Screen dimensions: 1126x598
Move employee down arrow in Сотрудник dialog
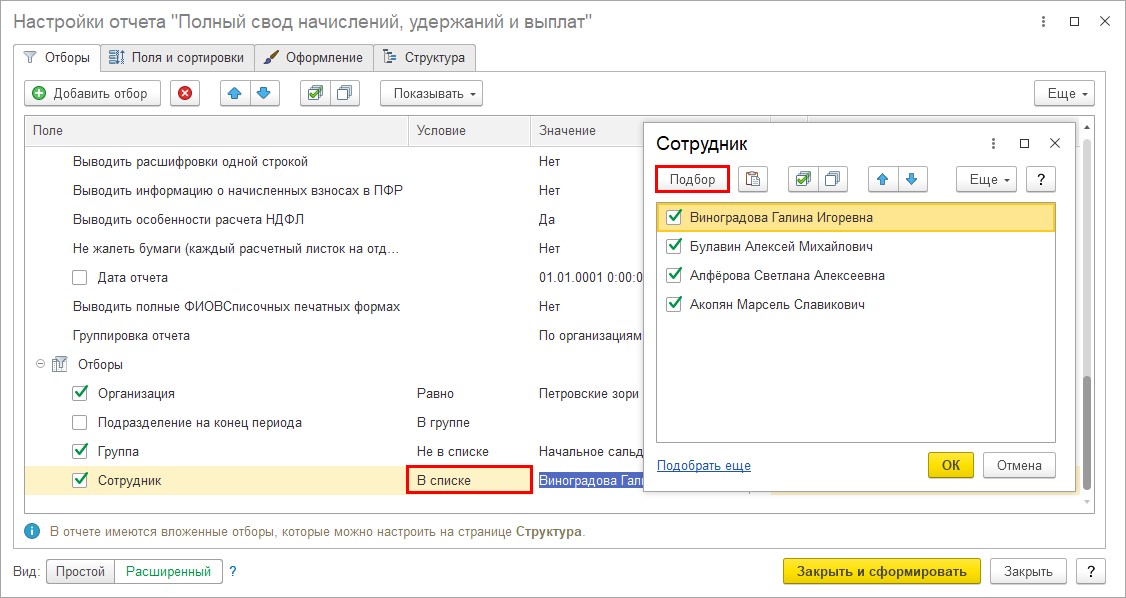[x=912, y=179]
